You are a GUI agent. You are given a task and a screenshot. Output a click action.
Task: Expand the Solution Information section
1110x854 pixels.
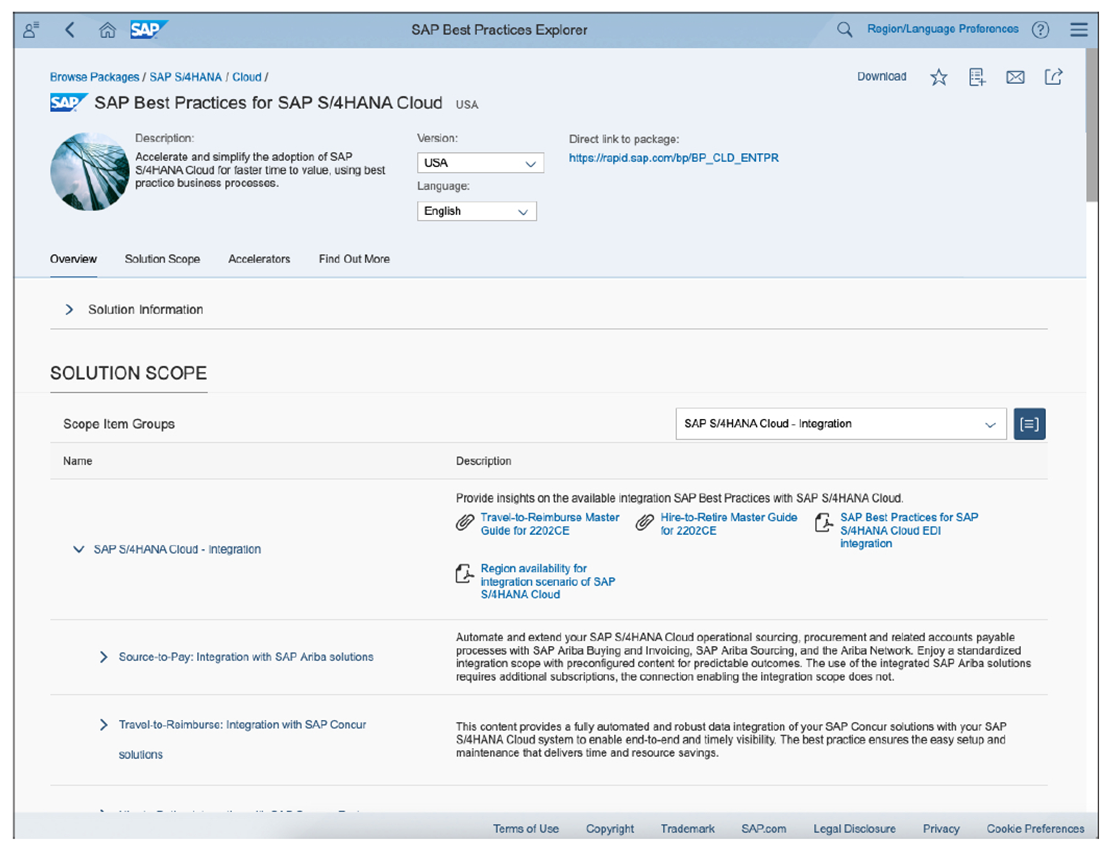[68, 309]
